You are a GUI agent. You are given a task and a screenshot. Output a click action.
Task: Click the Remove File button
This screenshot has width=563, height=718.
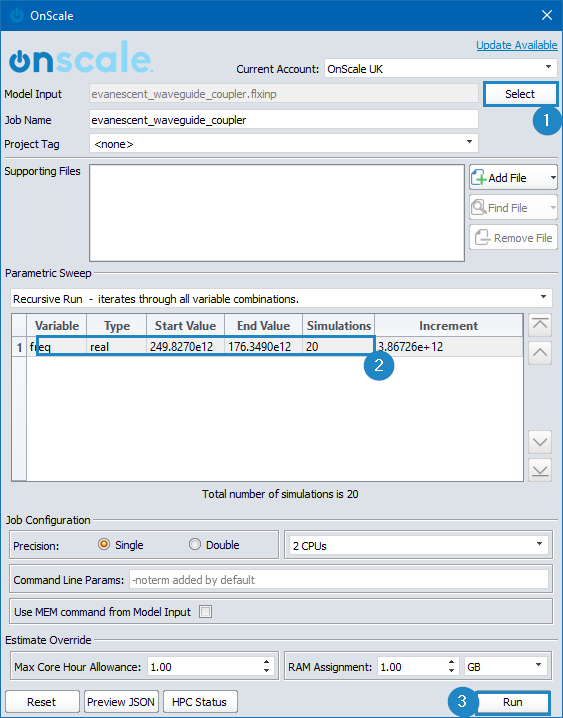pyautogui.click(x=513, y=238)
